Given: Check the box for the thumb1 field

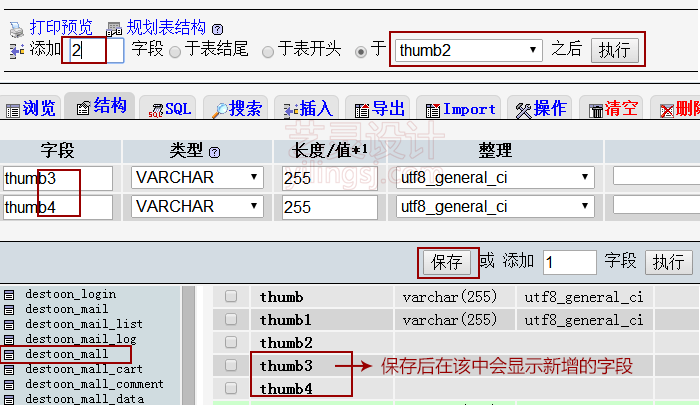Looking at the screenshot, I should (231, 319).
